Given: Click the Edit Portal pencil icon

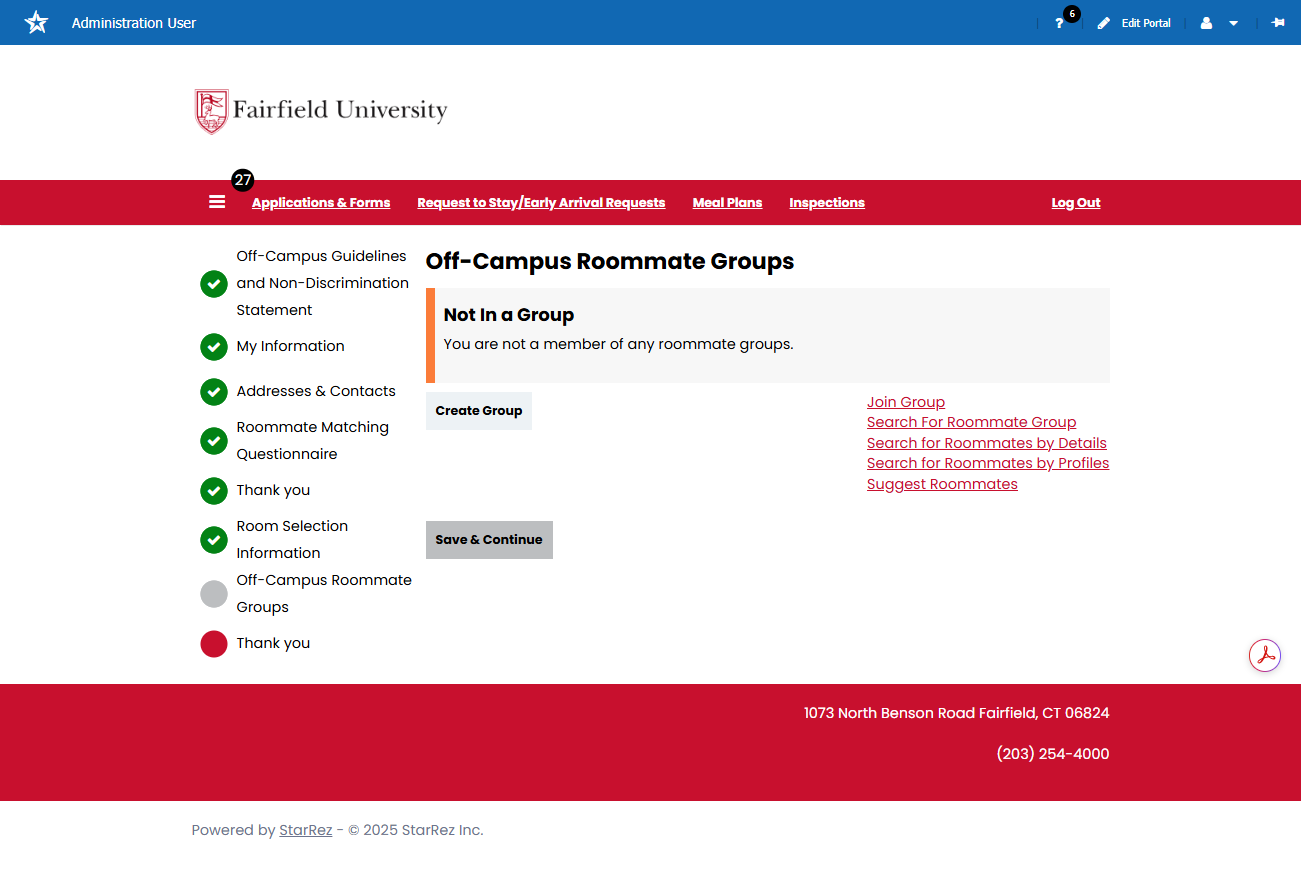Looking at the screenshot, I should click(1104, 23).
